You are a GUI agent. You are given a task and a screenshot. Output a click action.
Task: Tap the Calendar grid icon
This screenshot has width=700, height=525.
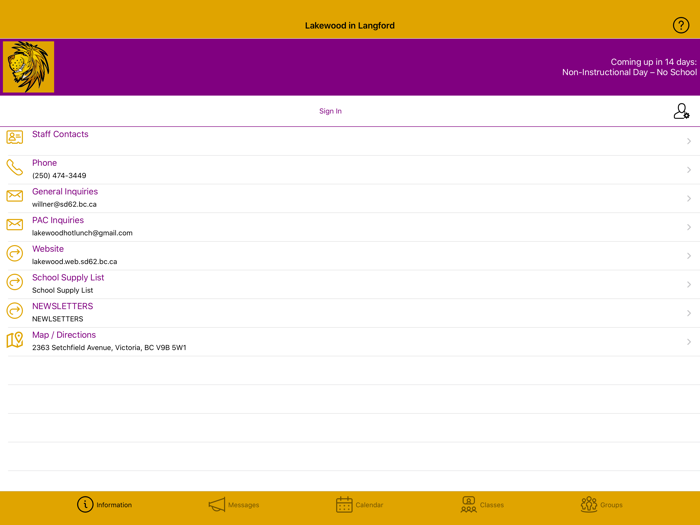coord(344,504)
